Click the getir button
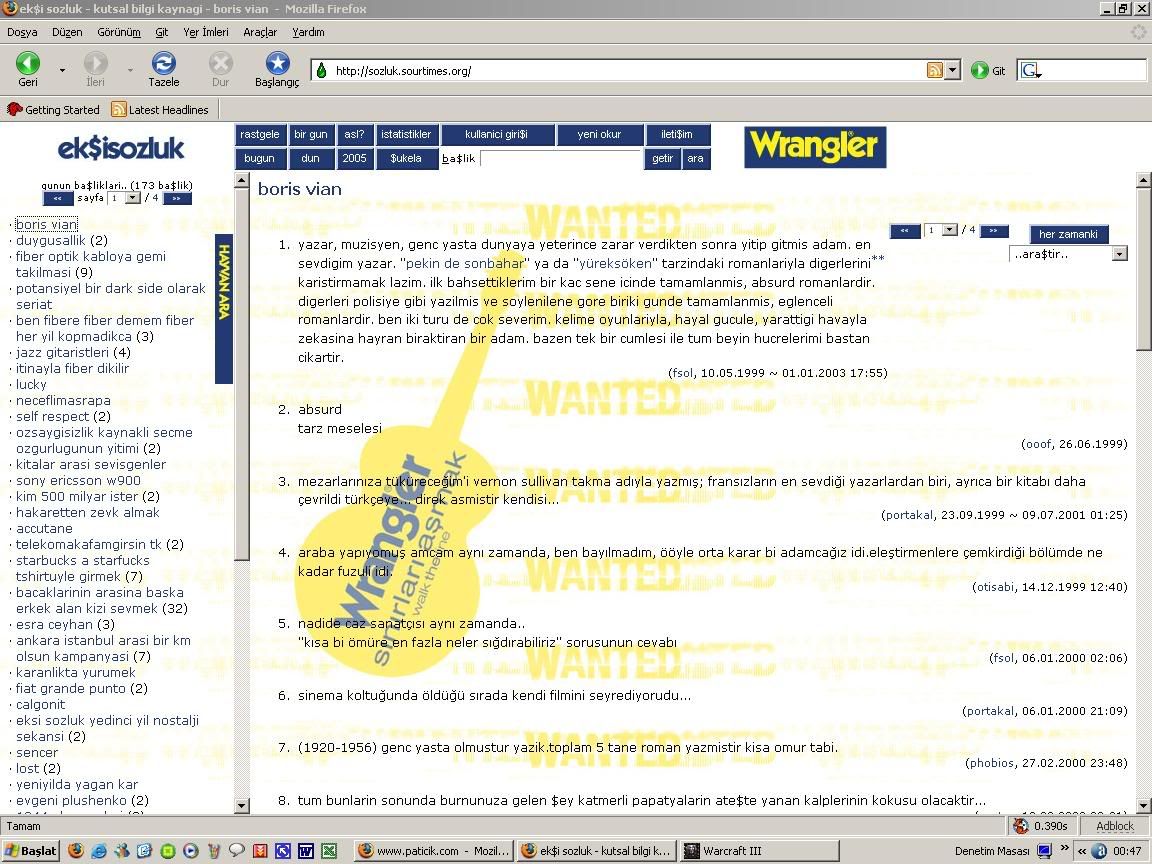 [x=662, y=159]
